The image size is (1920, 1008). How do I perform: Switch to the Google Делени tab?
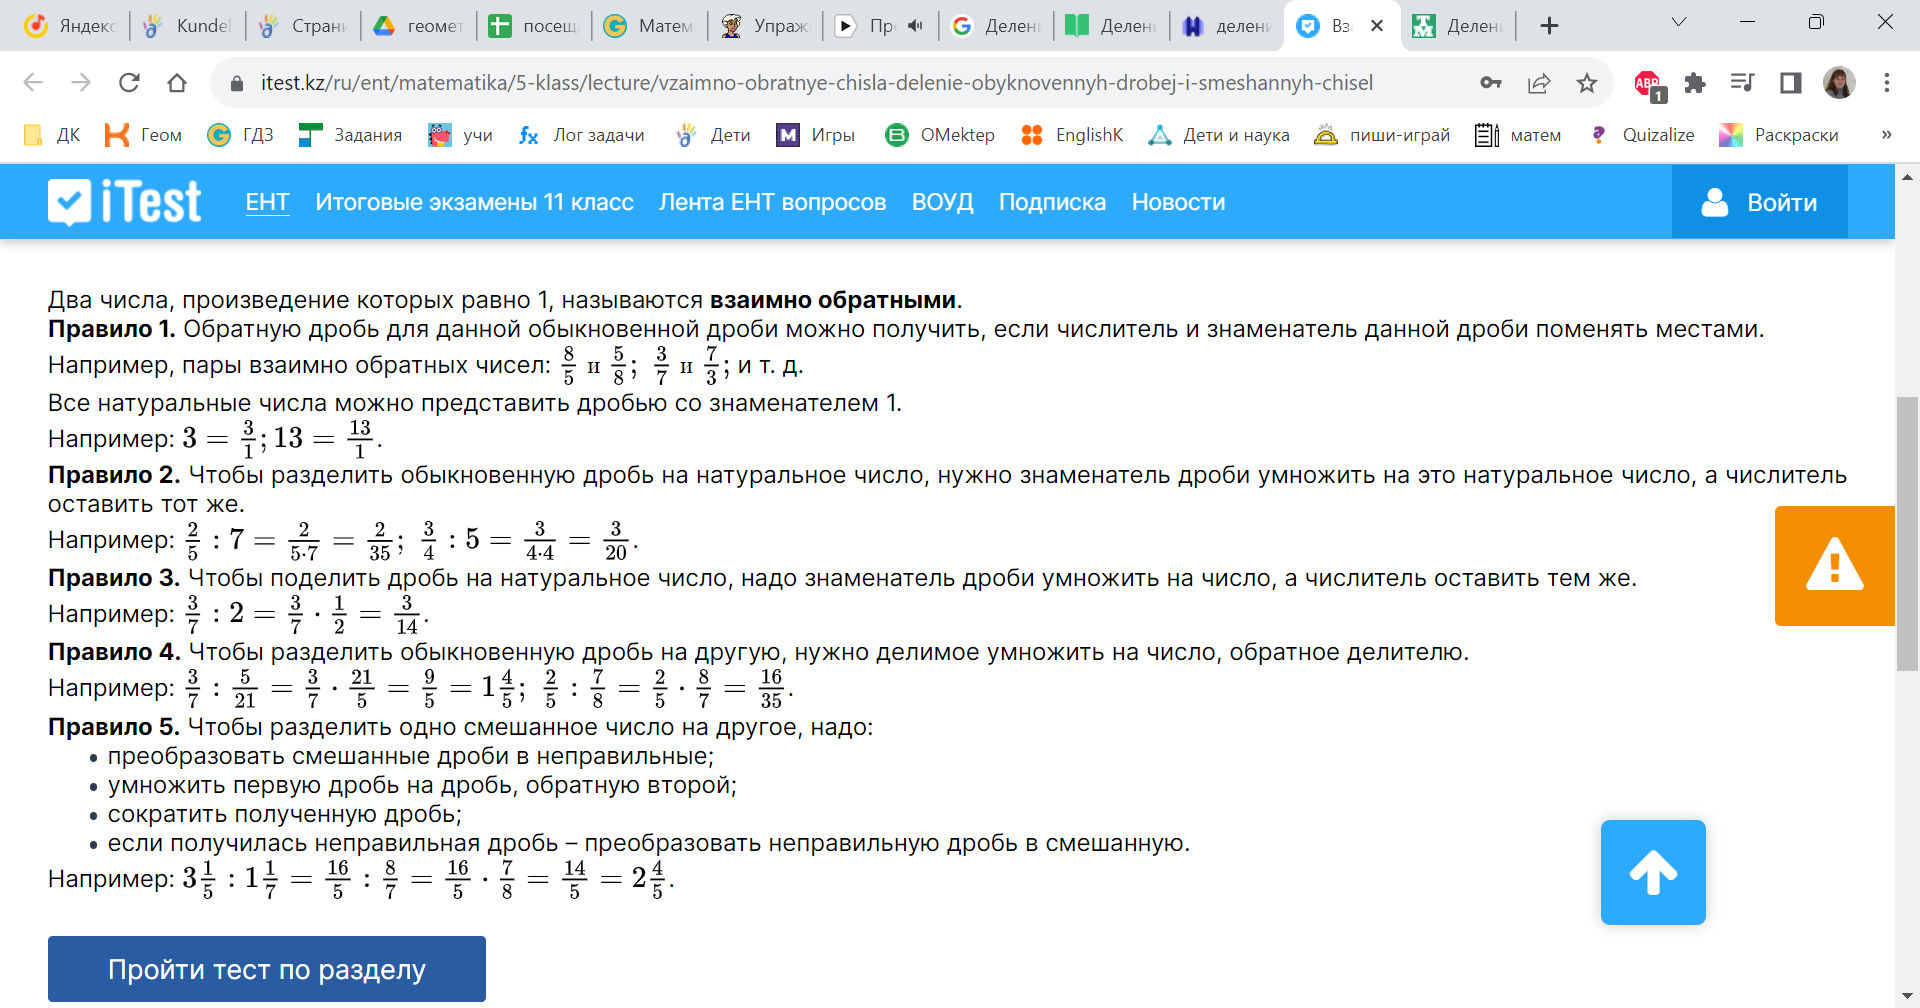click(995, 26)
